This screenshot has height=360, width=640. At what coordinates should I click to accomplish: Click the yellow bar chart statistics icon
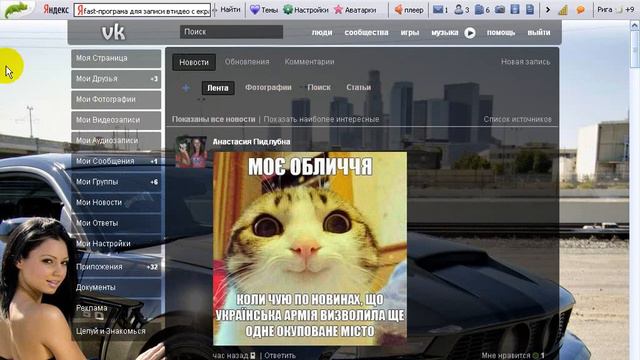coord(563,10)
